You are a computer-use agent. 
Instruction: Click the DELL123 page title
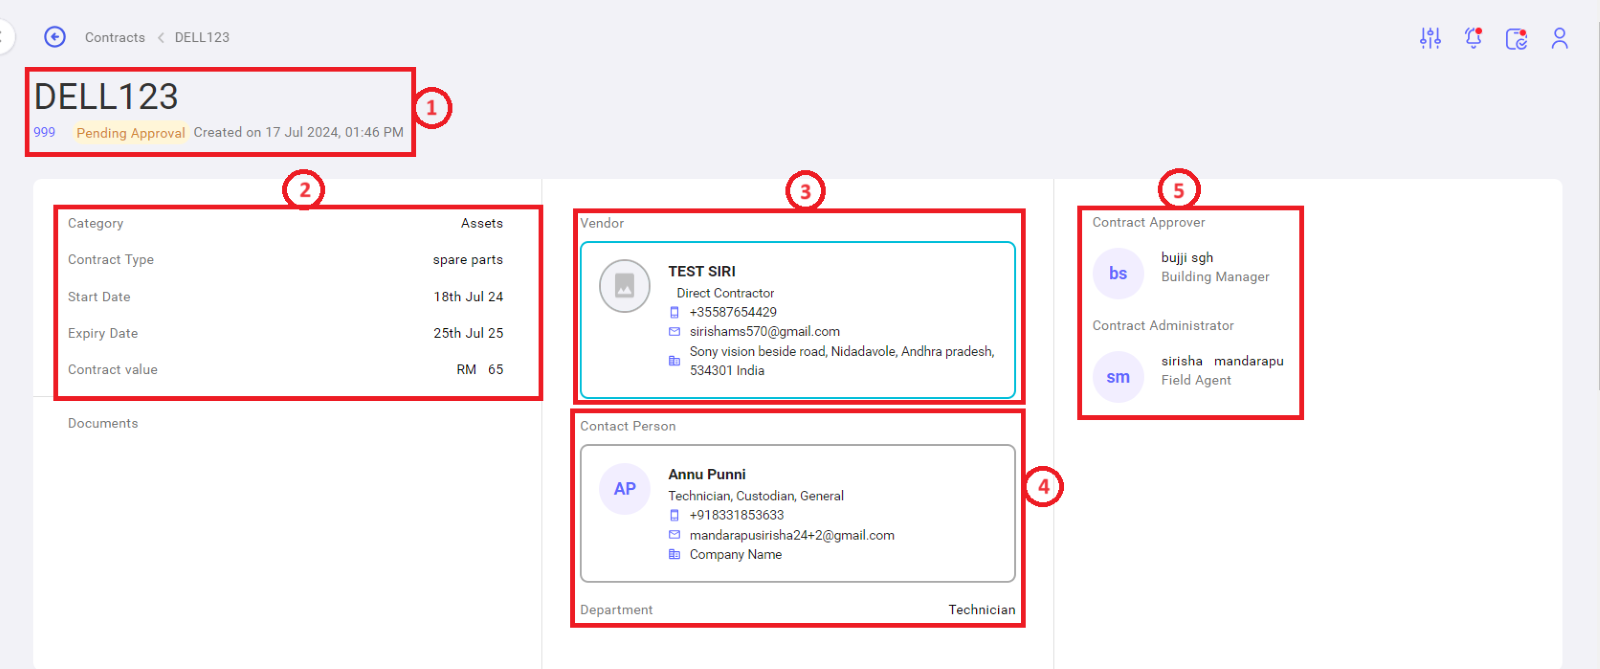click(106, 97)
